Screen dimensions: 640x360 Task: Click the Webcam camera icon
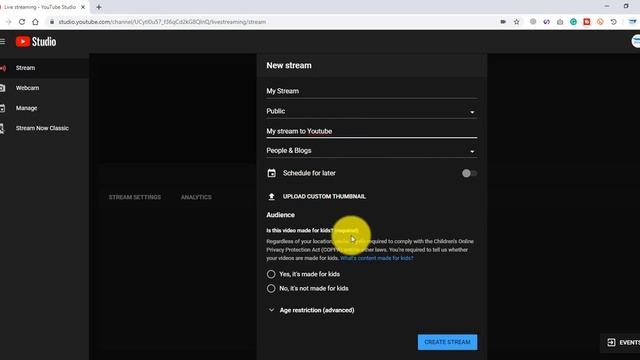pyautogui.click(x=2, y=88)
